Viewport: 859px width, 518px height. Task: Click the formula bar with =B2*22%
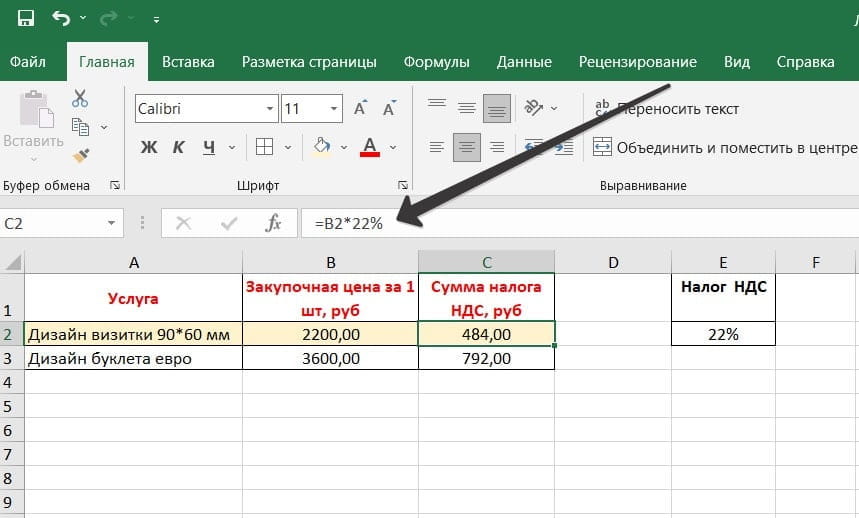pyautogui.click(x=580, y=223)
